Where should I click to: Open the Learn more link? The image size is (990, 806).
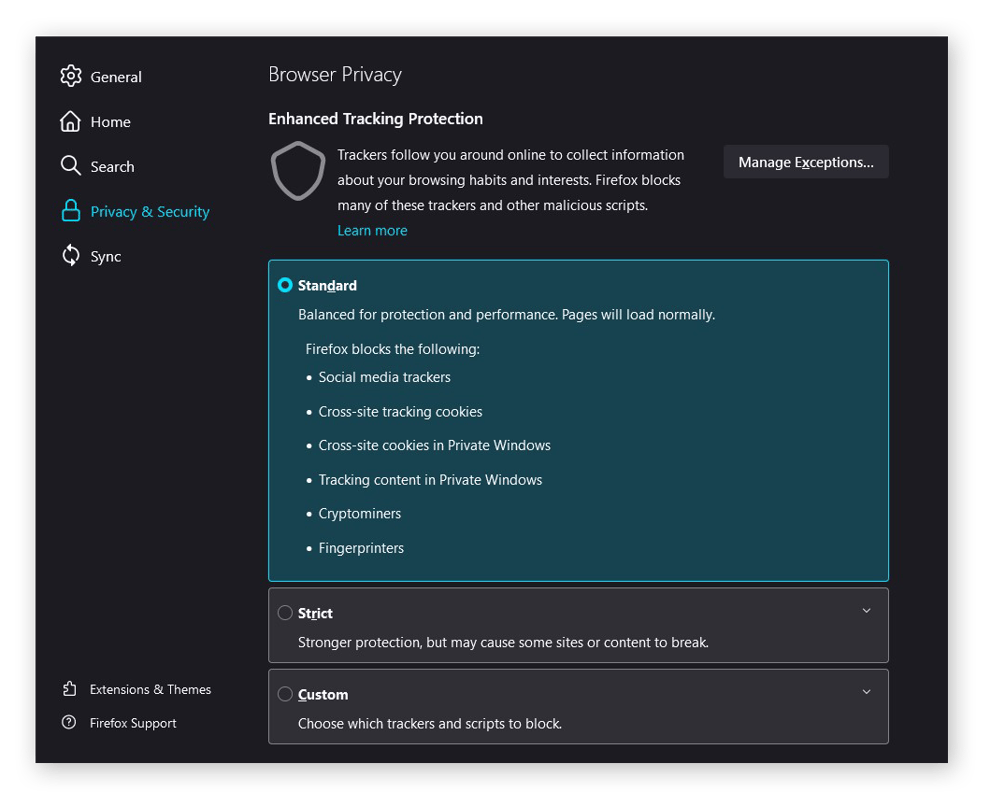coord(372,230)
